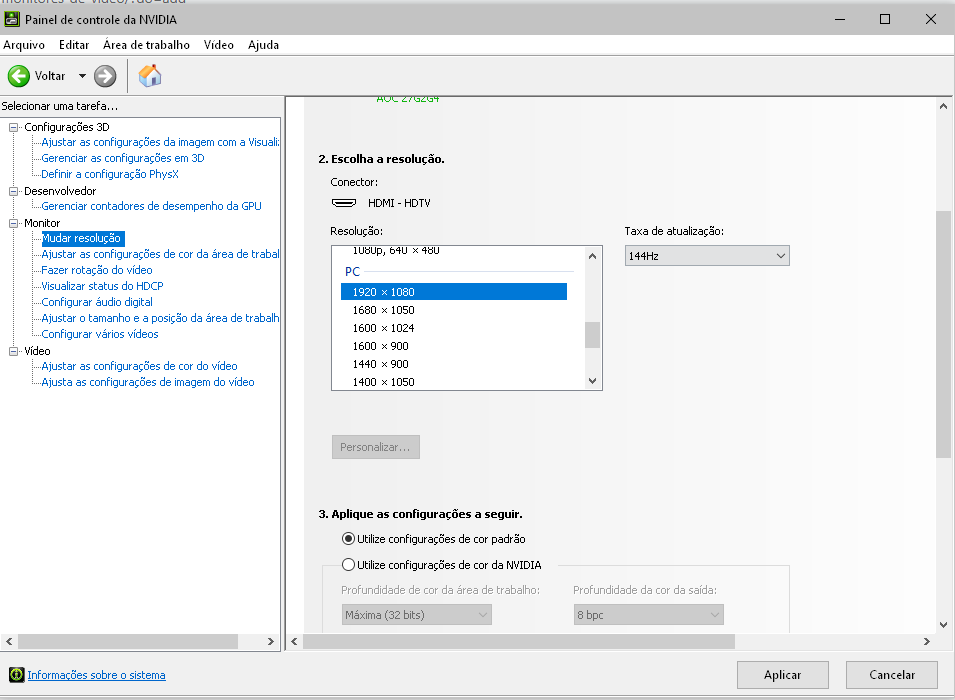The height and width of the screenshot is (700, 955).
Task: Open 'Informações sobre o sistema' link
Action: [96, 675]
